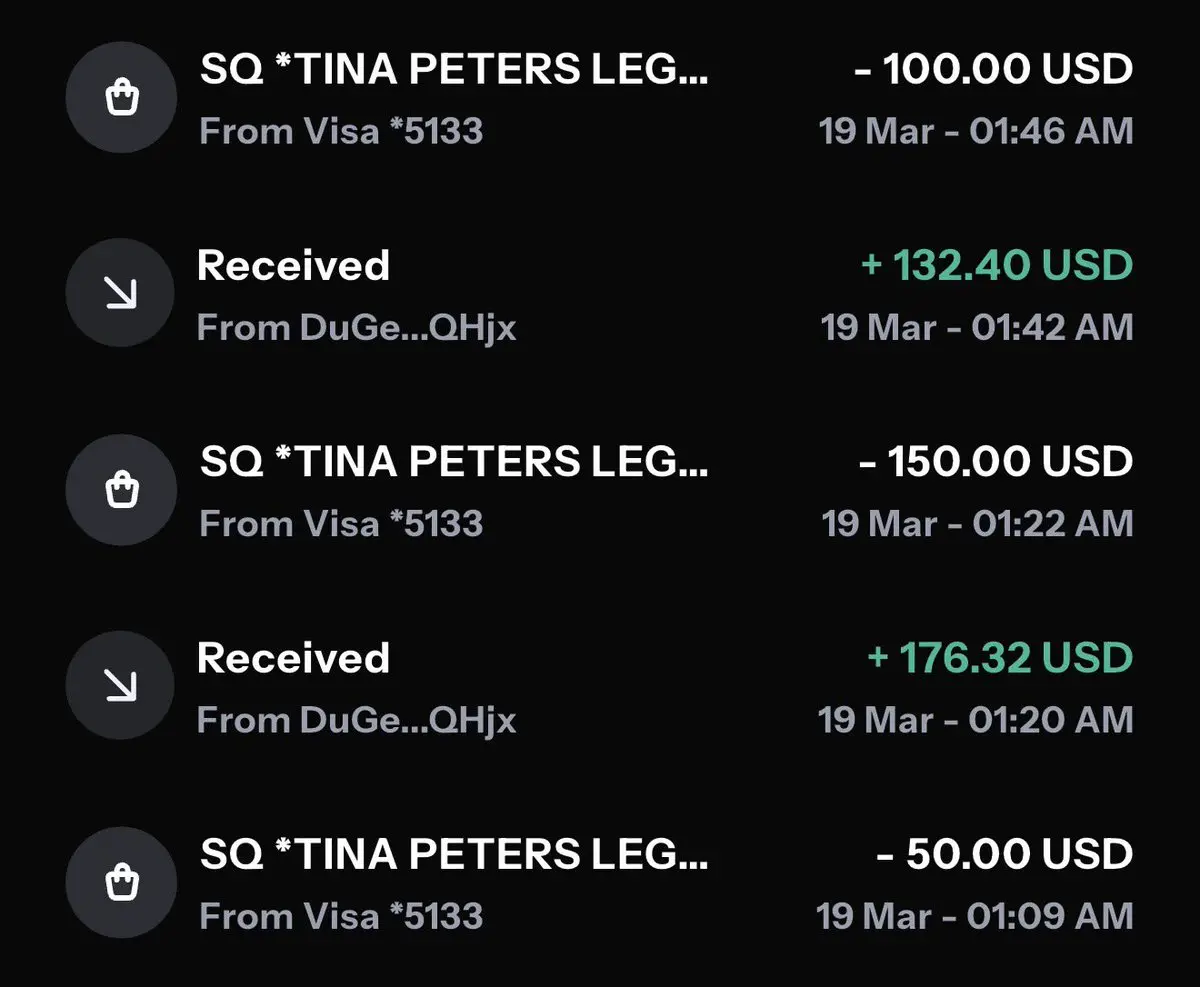
Task: Tap received arrow icon for 176.32 USD
Action: click(x=121, y=685)
